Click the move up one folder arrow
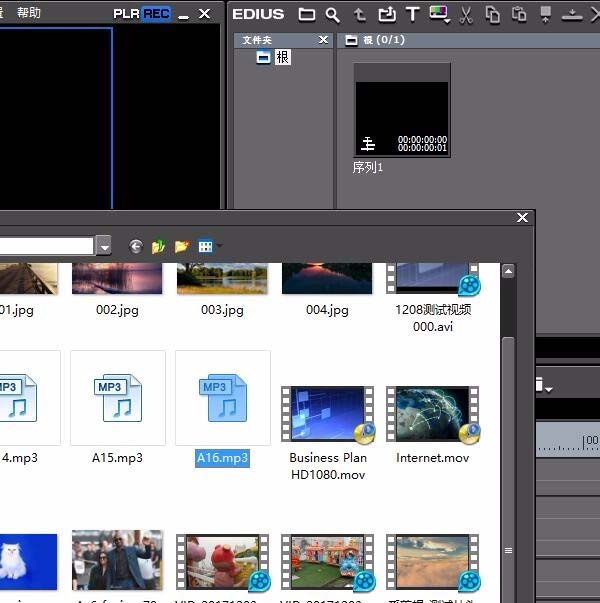600x603 pixels. 361,14
